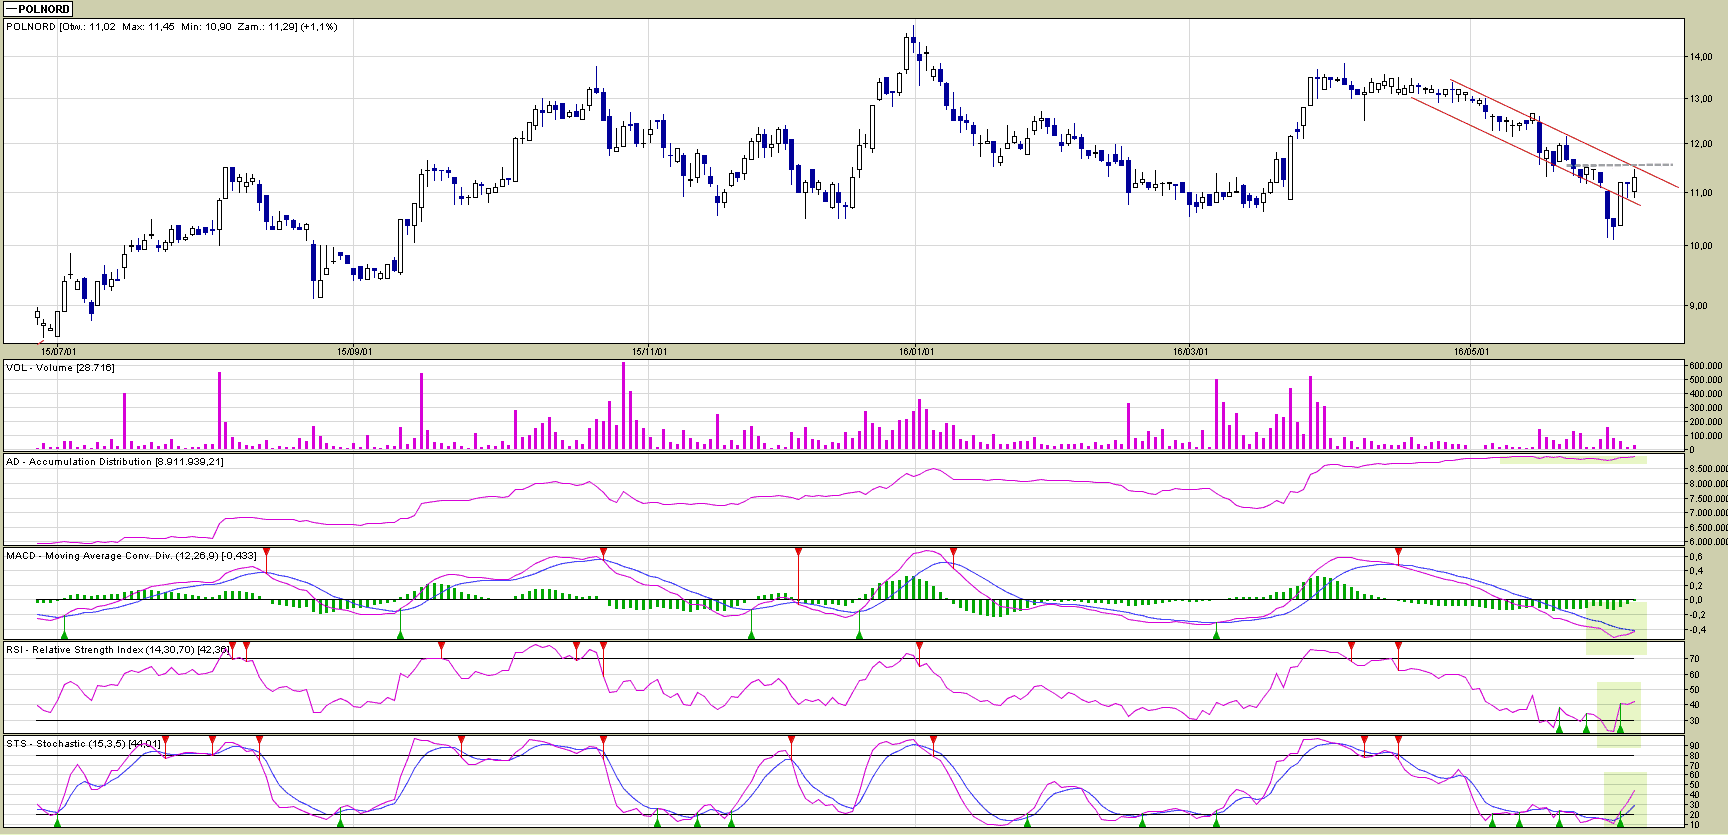Click the 16/01/01 date label on time axis

pos(916,351)
